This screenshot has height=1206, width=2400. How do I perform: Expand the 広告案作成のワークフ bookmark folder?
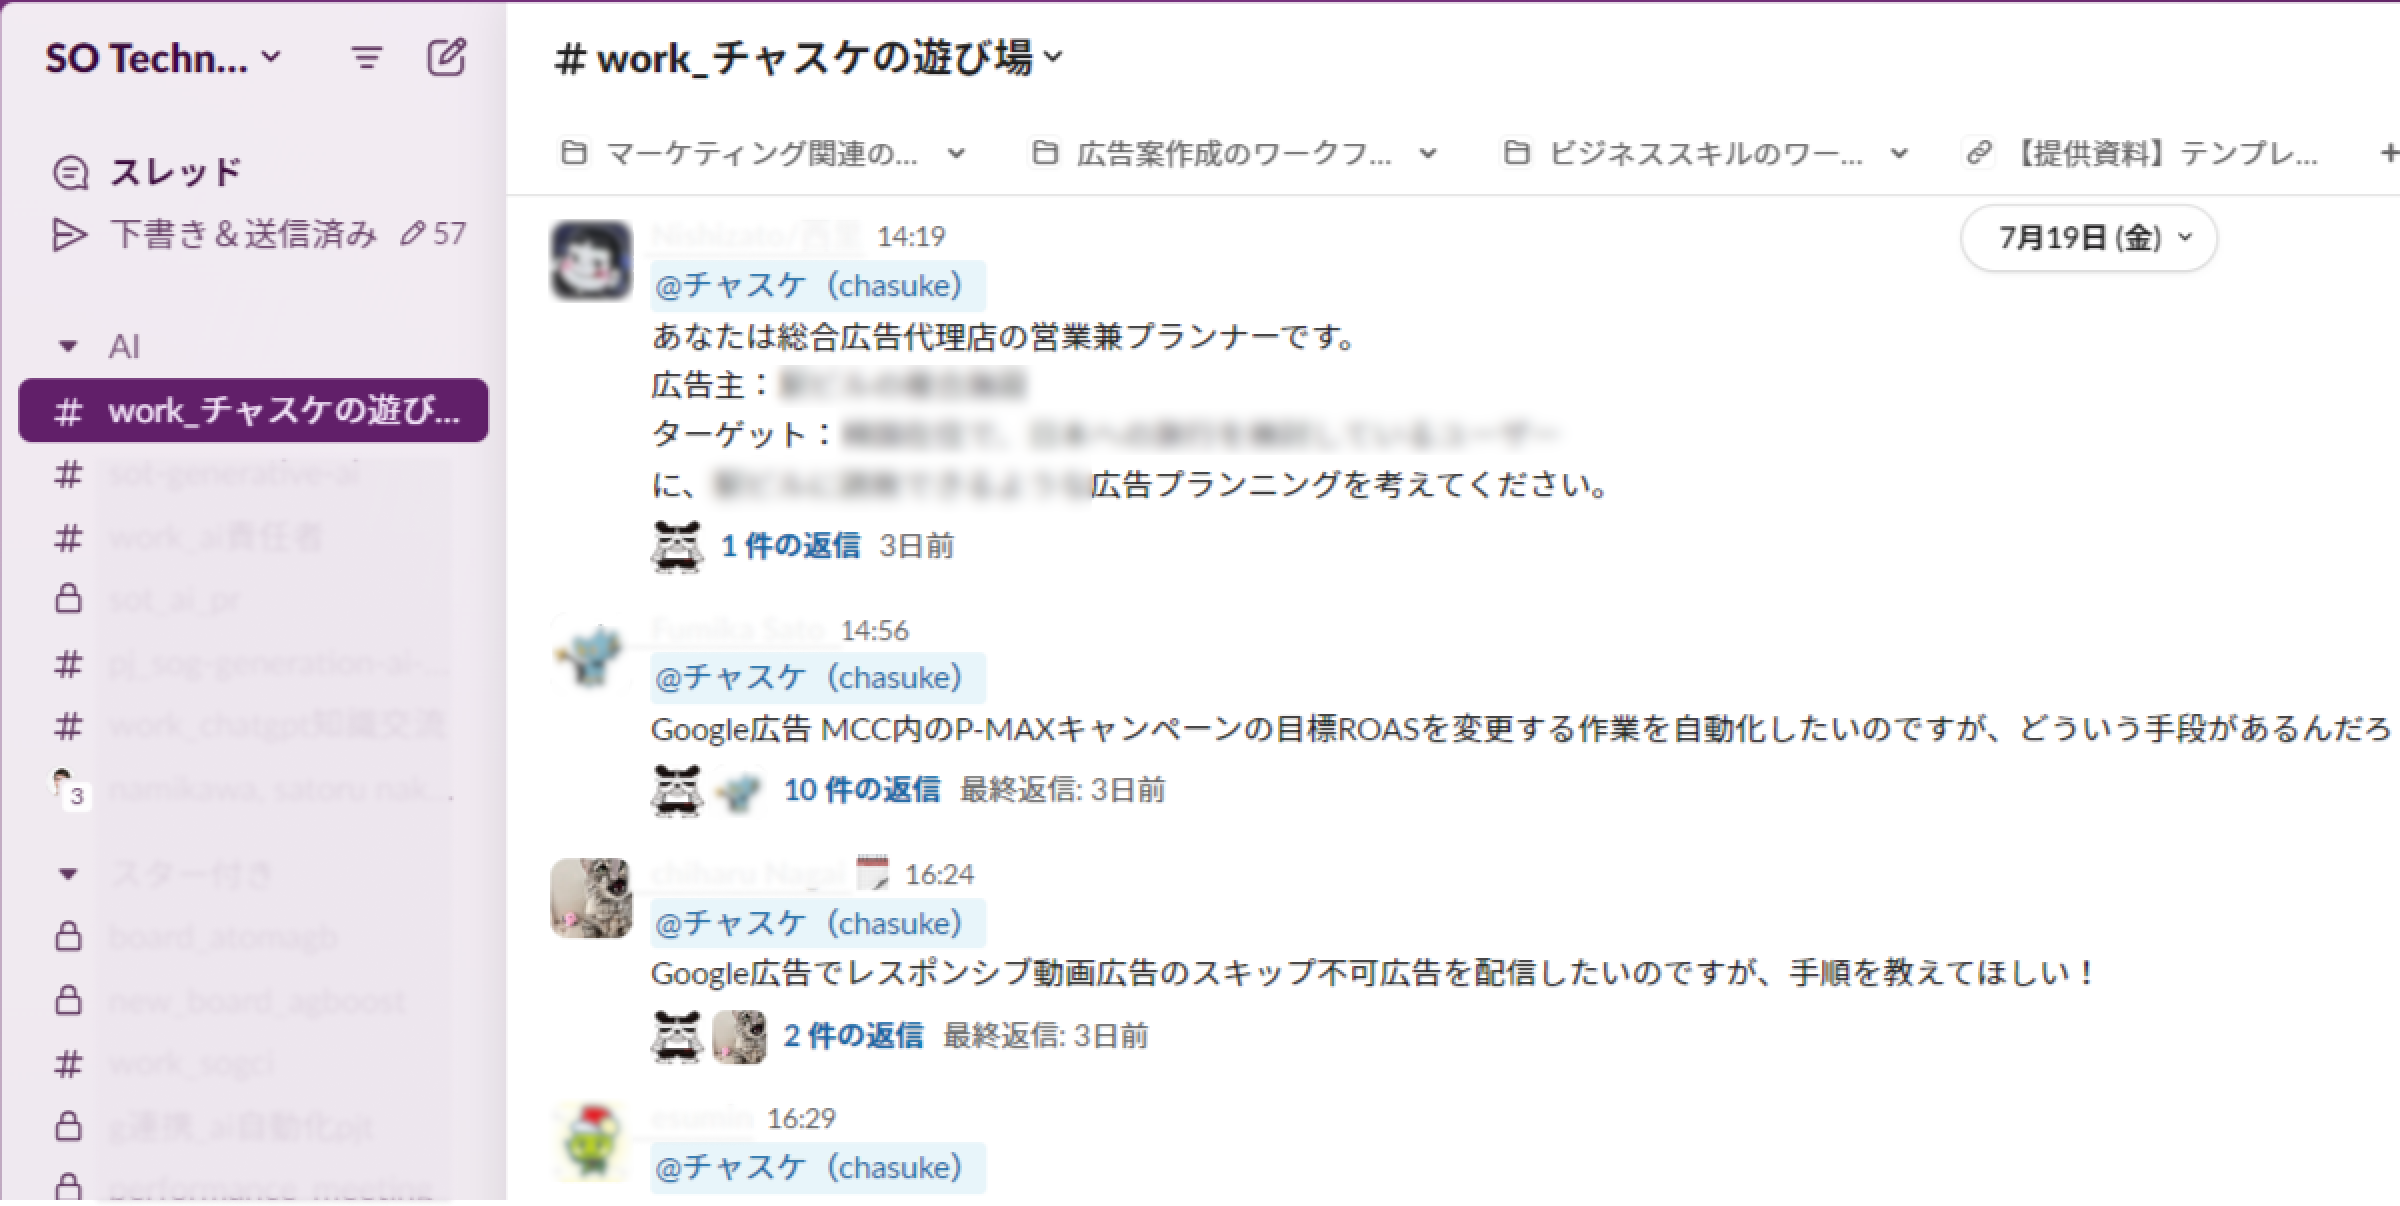click(x=1234, y=153)
